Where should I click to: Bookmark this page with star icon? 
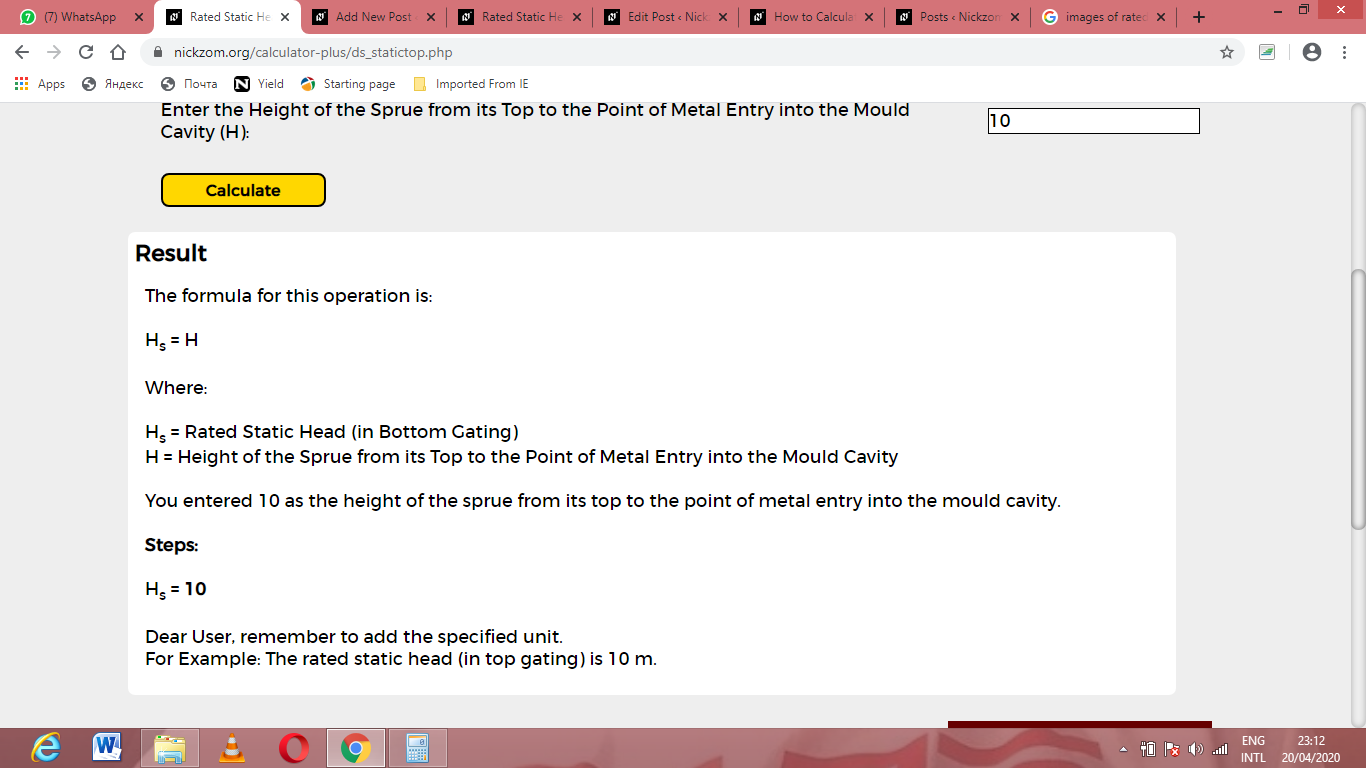pyautogui.click(x=1227, y=52)
